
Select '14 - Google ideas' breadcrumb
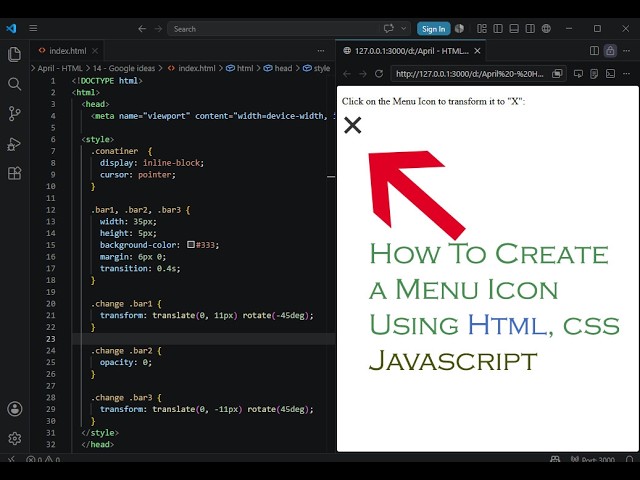pyautogui.click(x=124, y=68)
